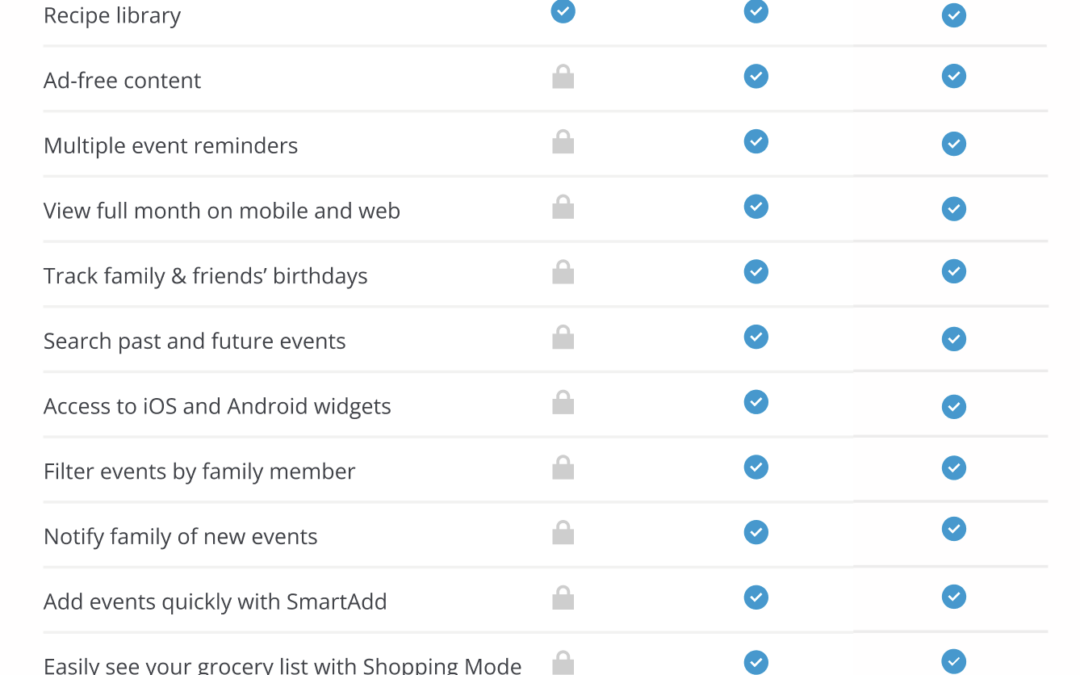Click middle-column checkmark for Ad-free content
1080x675 pixels.
point(756,76)
